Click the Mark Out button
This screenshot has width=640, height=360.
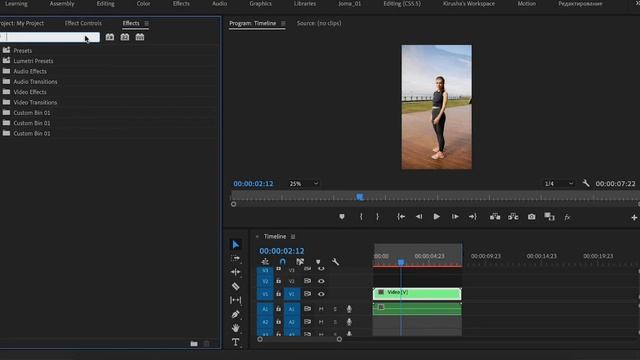[x=378, y=217]
